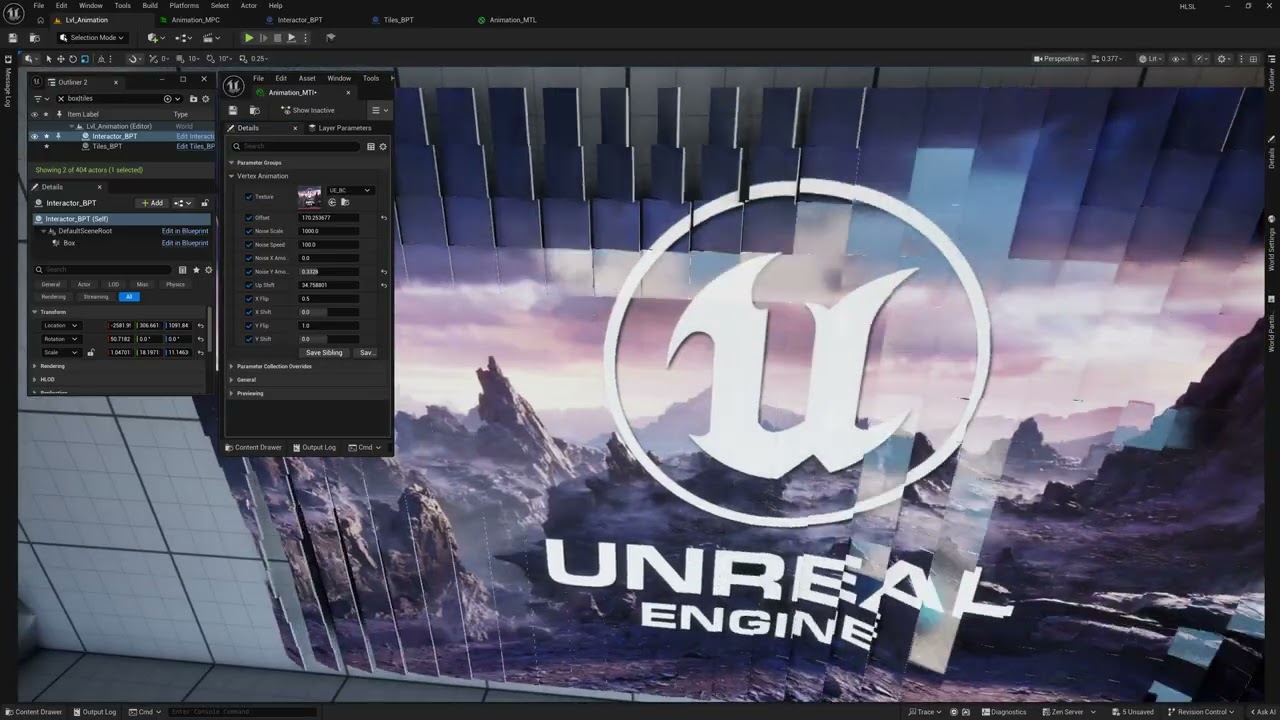This screenshot has height=720, width=1280.
Task: Choose the select objects arrow tool
Action: [48, 59]
